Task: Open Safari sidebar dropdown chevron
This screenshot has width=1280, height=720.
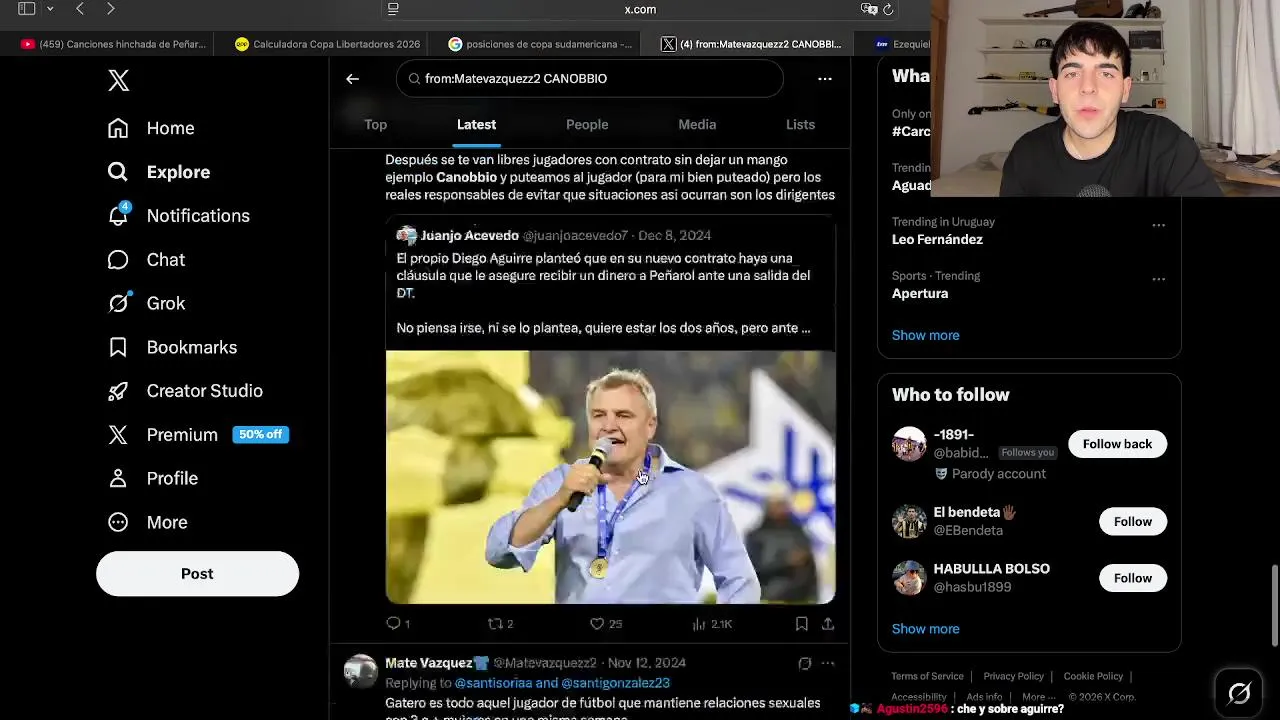Action: (50, 9)
